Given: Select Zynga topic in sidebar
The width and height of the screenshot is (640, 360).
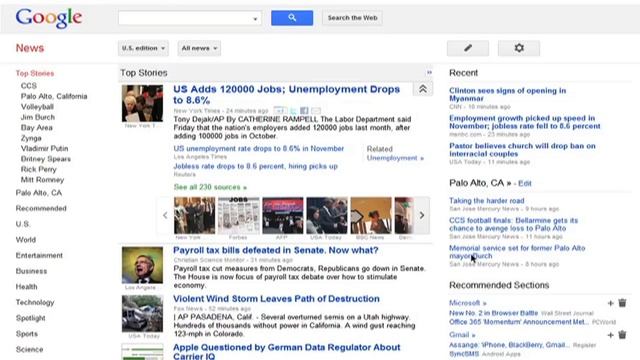Looking at the screenshot, I should click(31, 138).
